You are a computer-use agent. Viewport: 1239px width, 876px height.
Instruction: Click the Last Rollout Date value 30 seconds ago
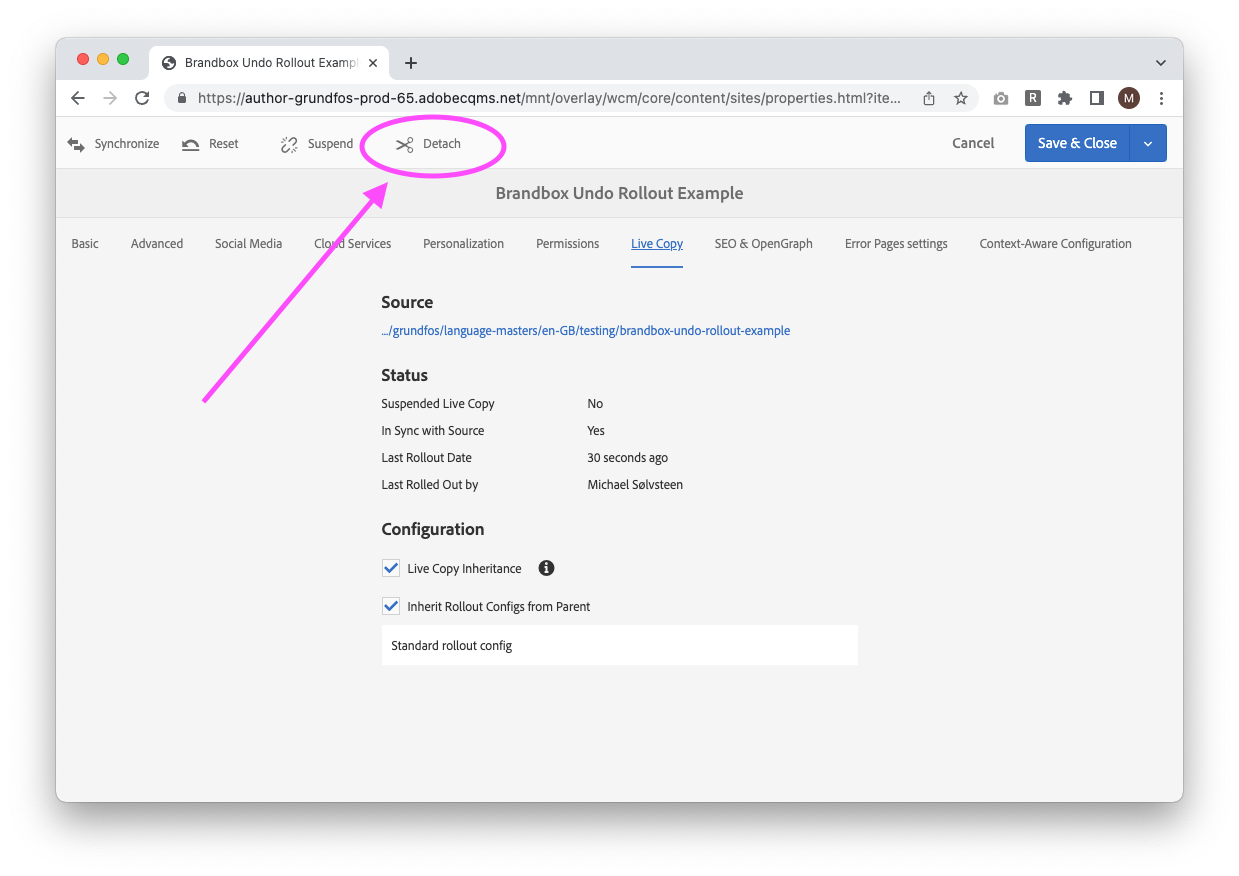[627, 457]
